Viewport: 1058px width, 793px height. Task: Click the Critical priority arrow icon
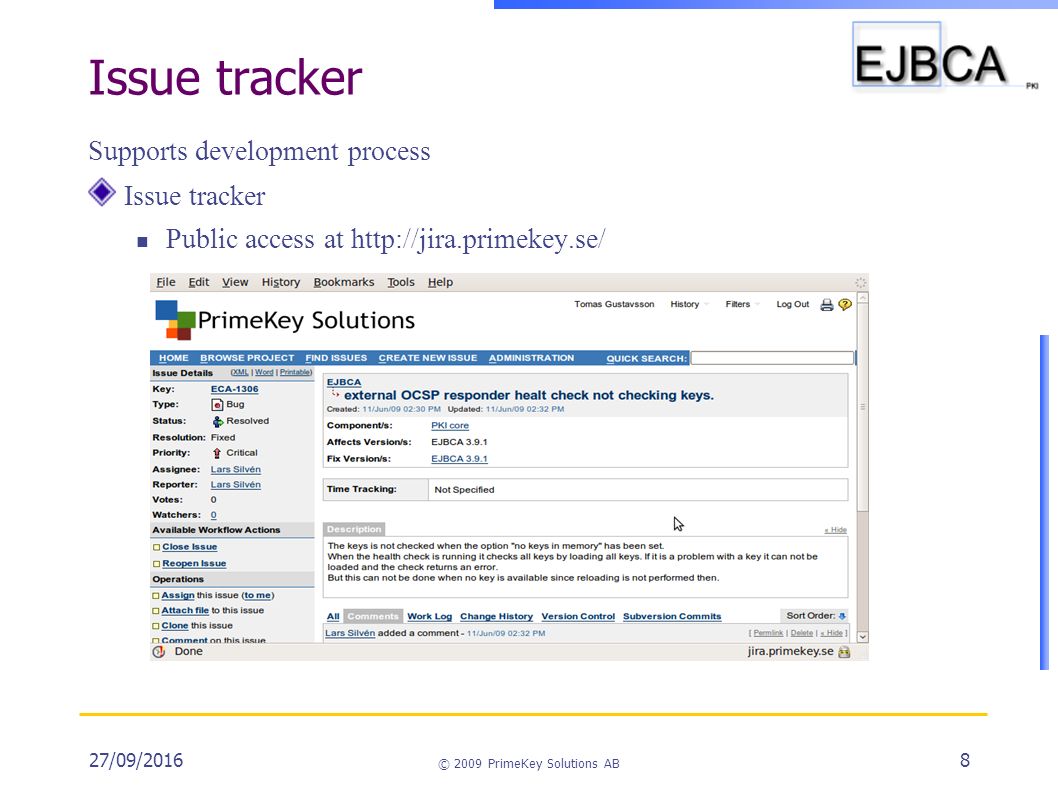pyautogui.click(x=217, y=454)
